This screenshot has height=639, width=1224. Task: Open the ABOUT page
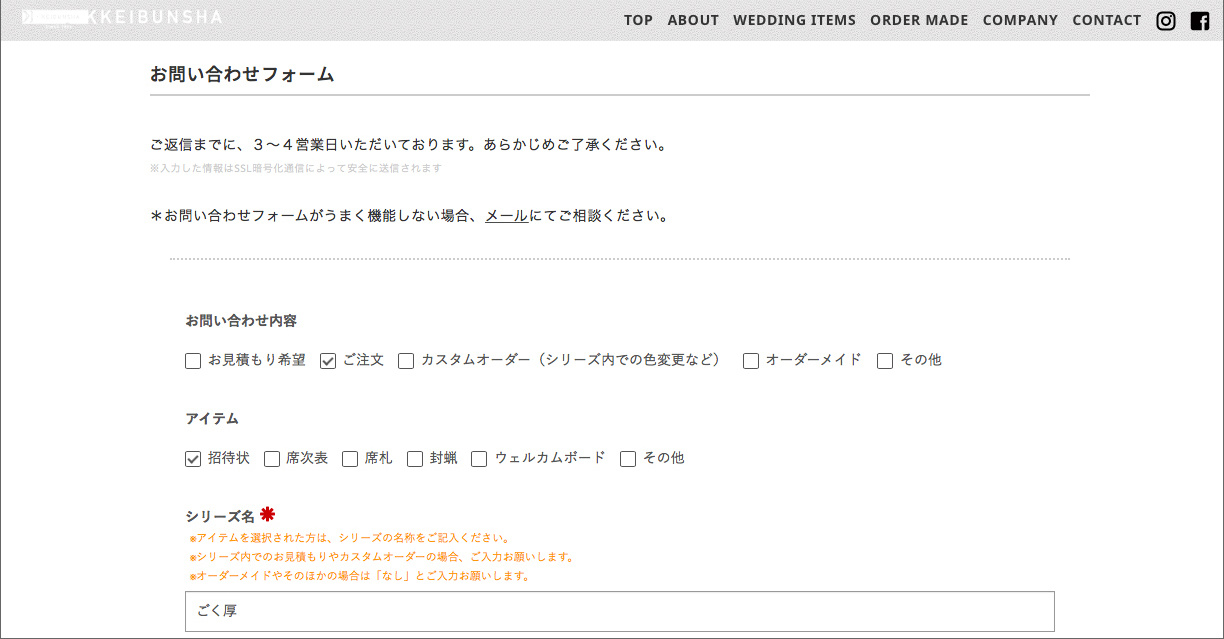[693, 20]
